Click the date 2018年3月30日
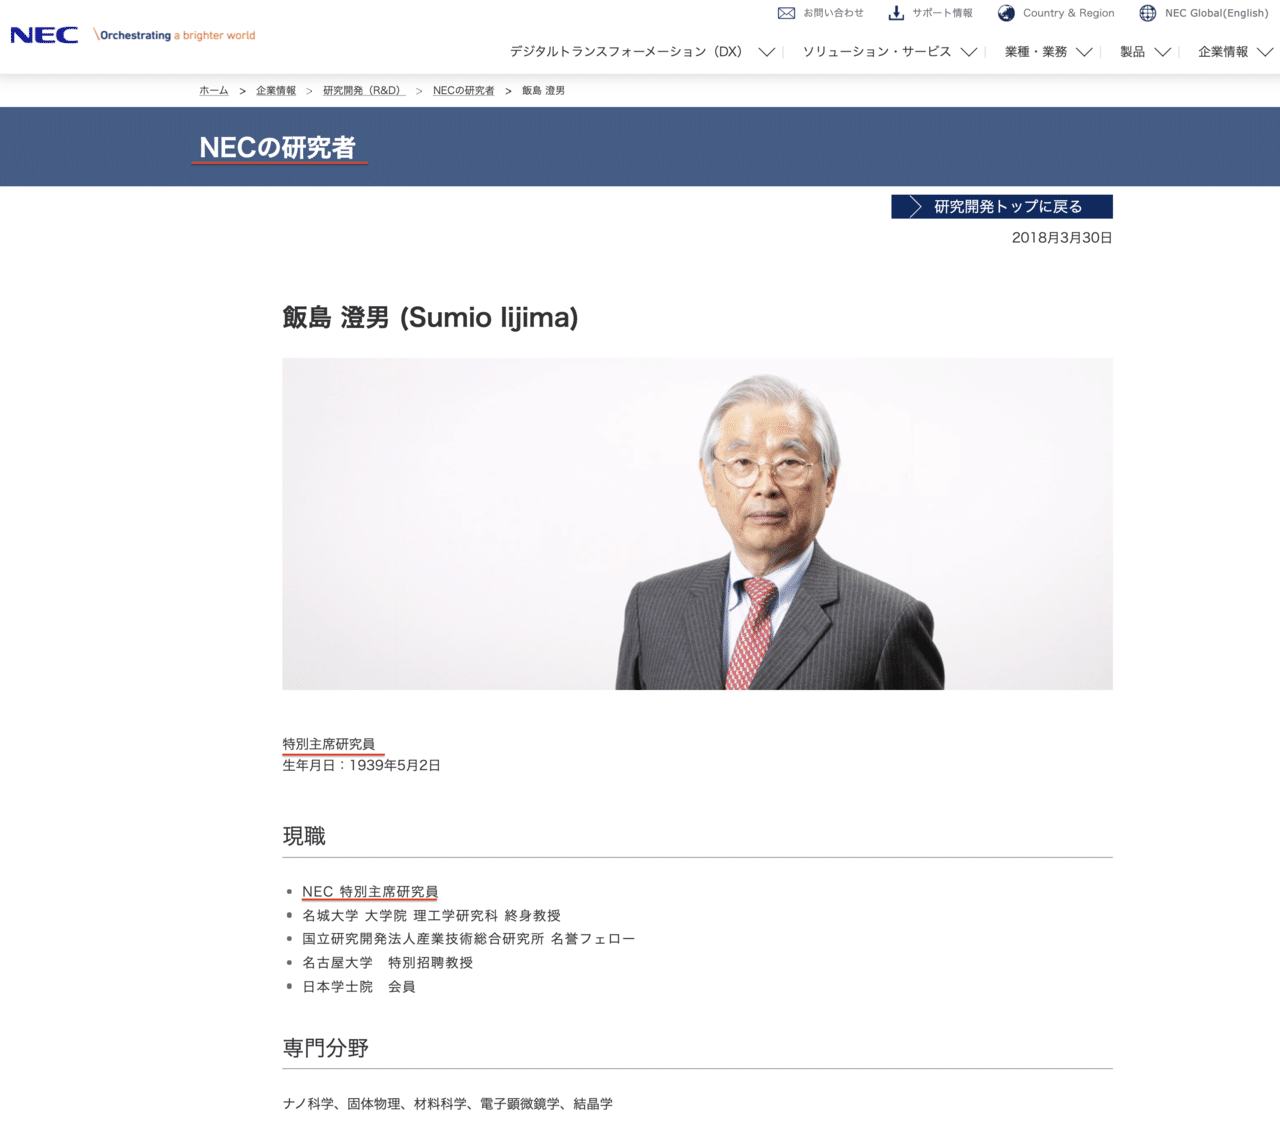This screenshot has height=1130, width=1280. click(1062, 238)
